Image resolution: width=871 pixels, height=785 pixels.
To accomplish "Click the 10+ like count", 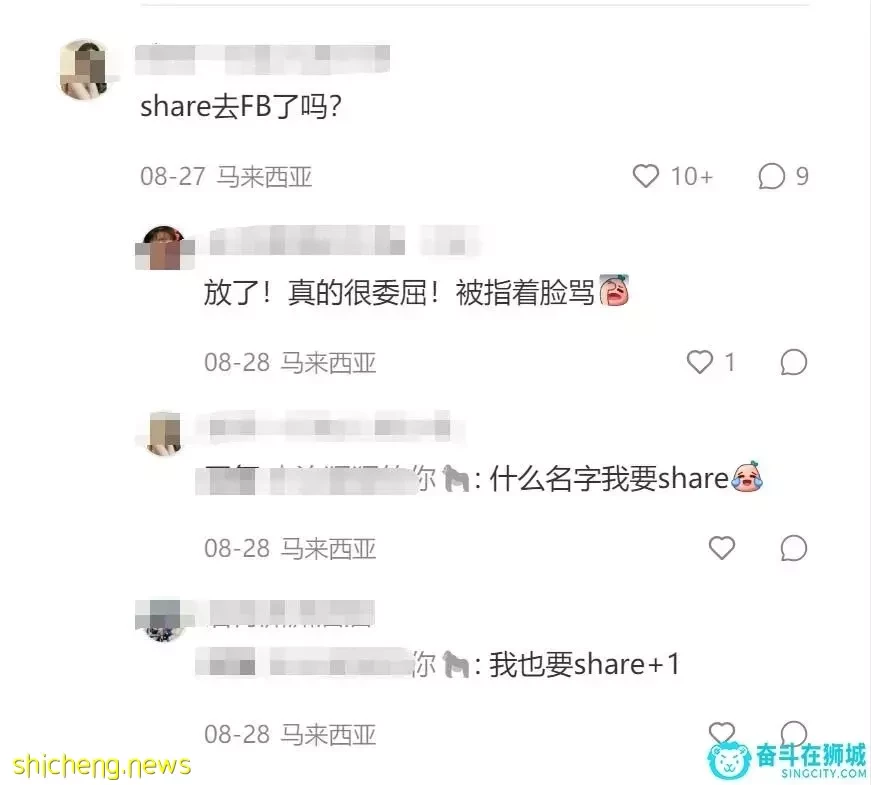I will [x=692, y=177].
